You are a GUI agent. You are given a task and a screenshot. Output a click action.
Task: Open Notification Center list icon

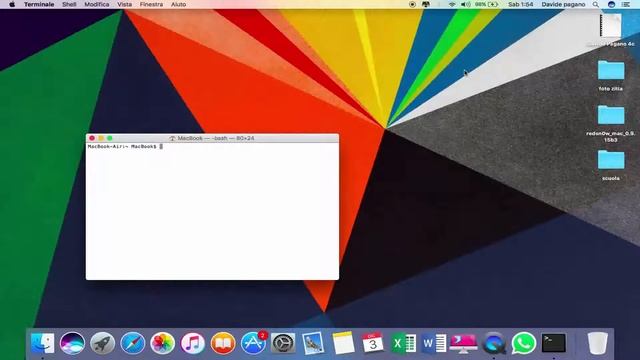tap(626, 4)
